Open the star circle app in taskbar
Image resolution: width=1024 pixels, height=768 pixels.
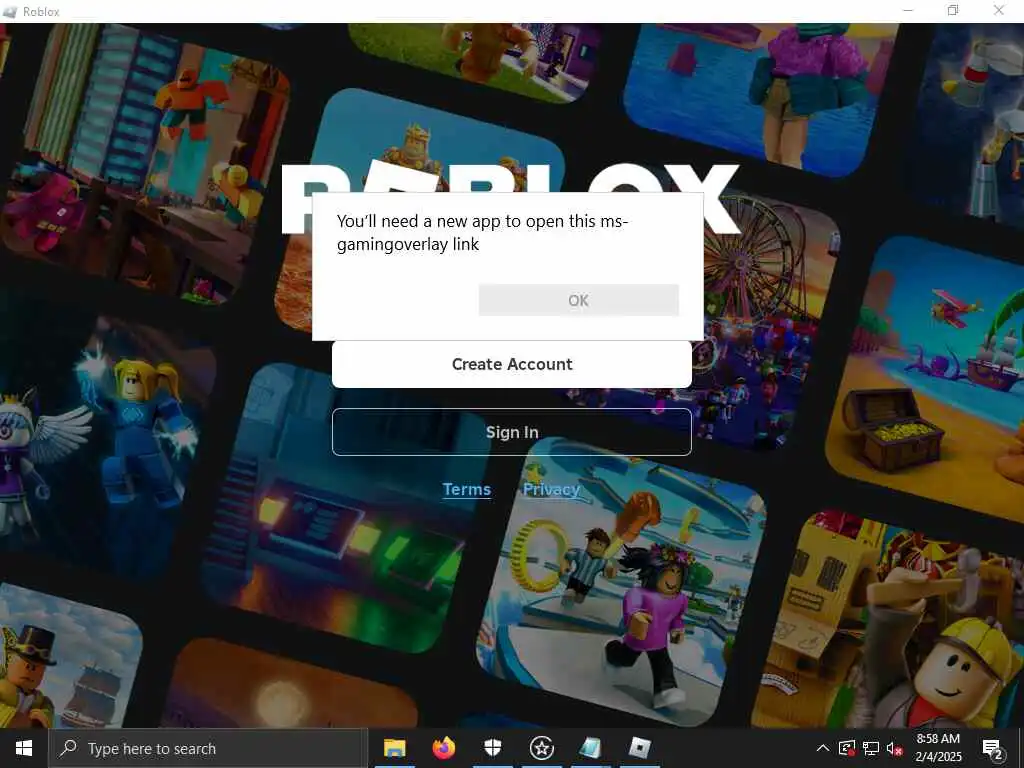[x=541, y=748]
